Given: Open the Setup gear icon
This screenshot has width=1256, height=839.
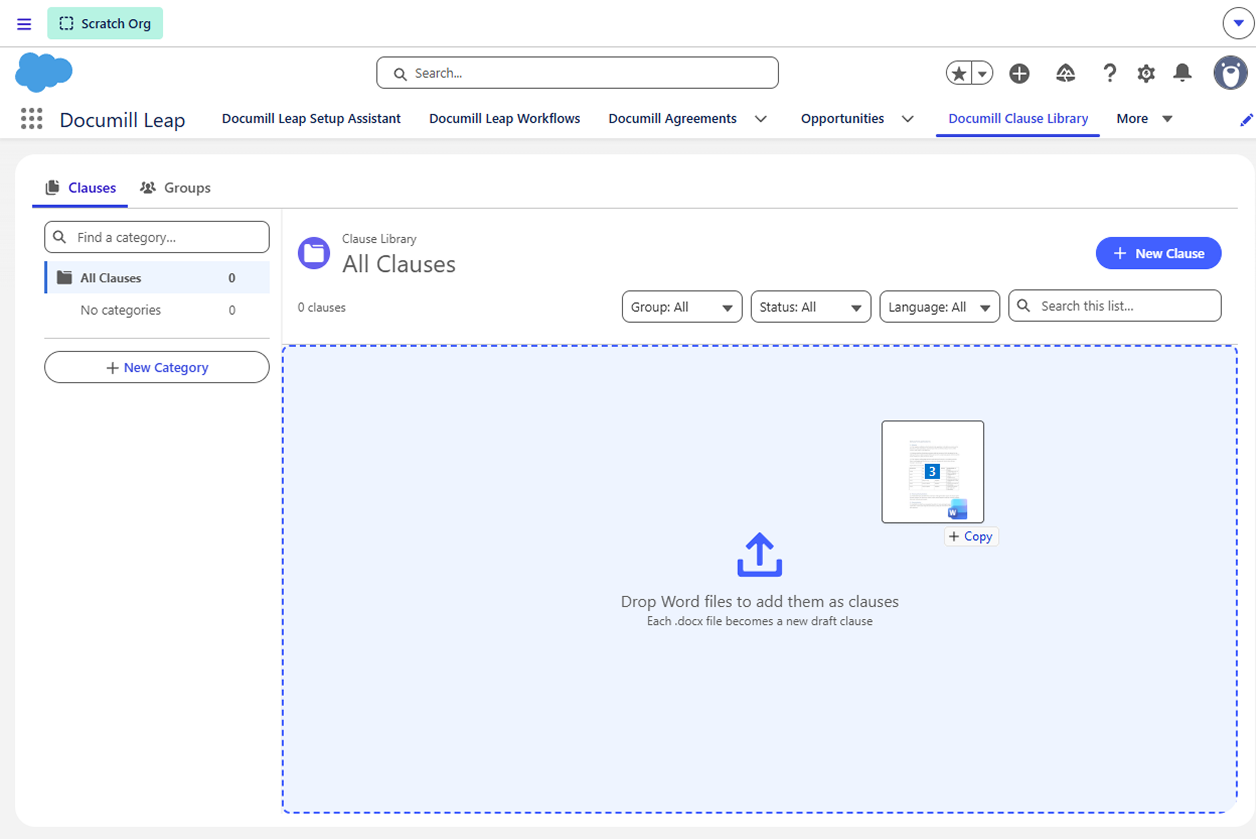Looking at the screenshot, I should [x=1146, y=73].
